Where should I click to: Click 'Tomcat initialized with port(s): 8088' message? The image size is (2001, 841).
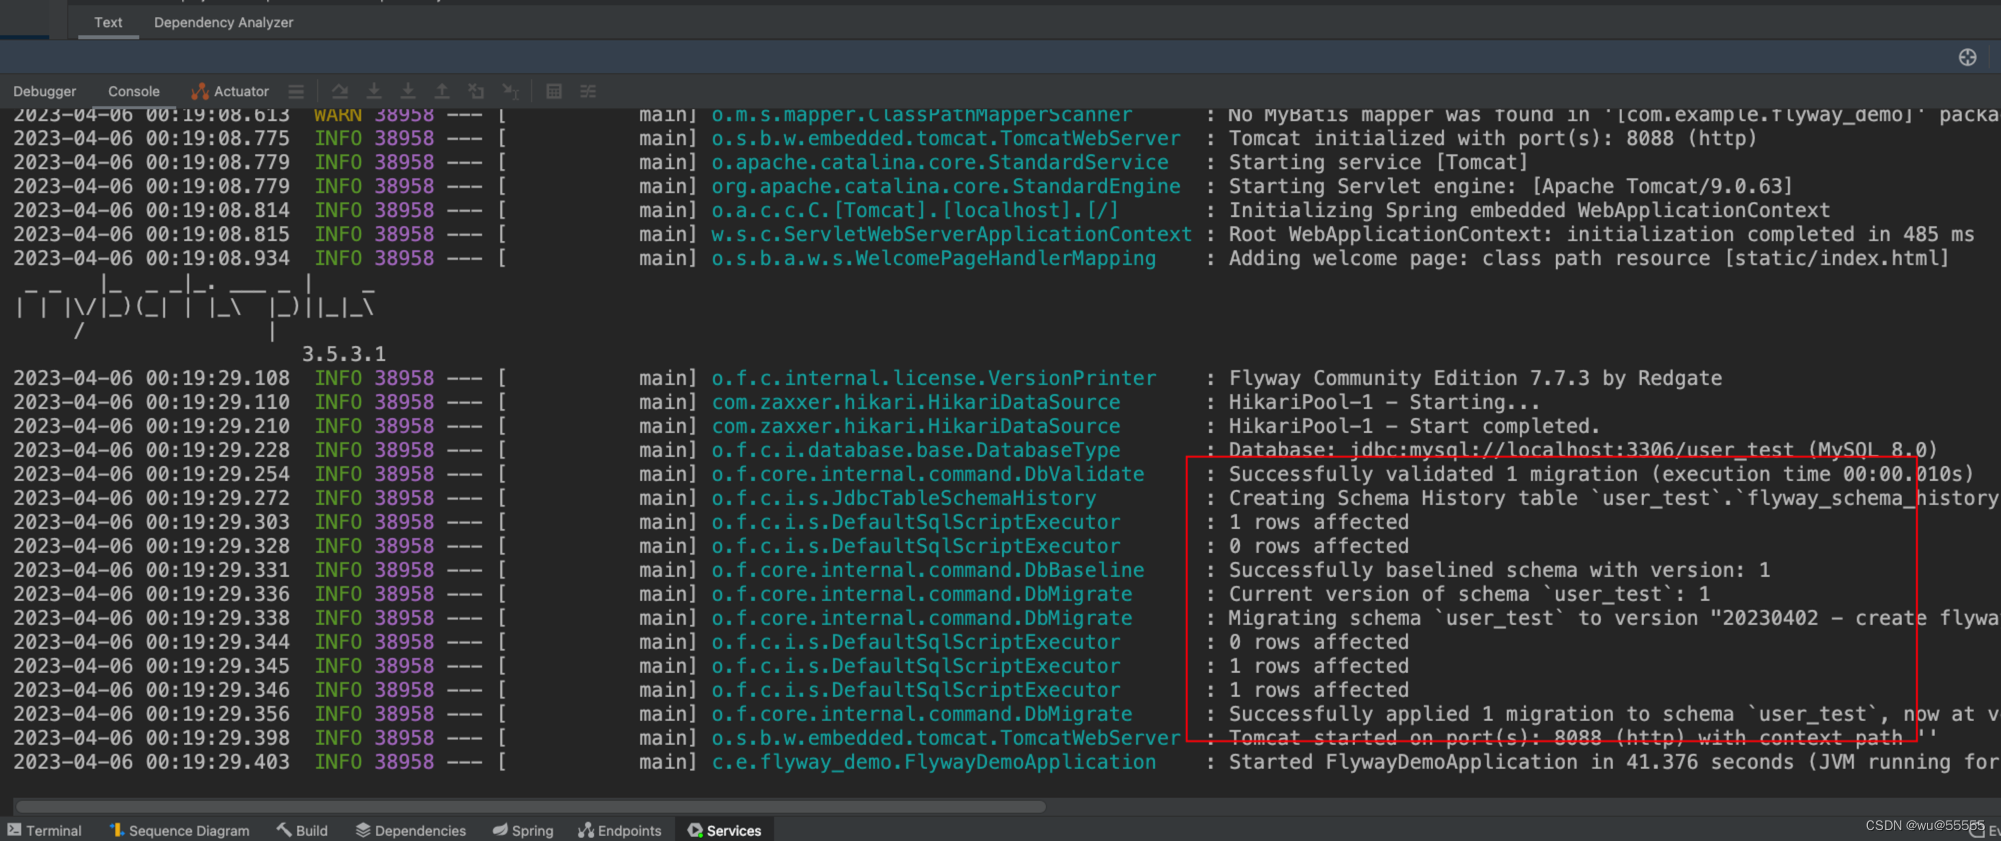1492,138
